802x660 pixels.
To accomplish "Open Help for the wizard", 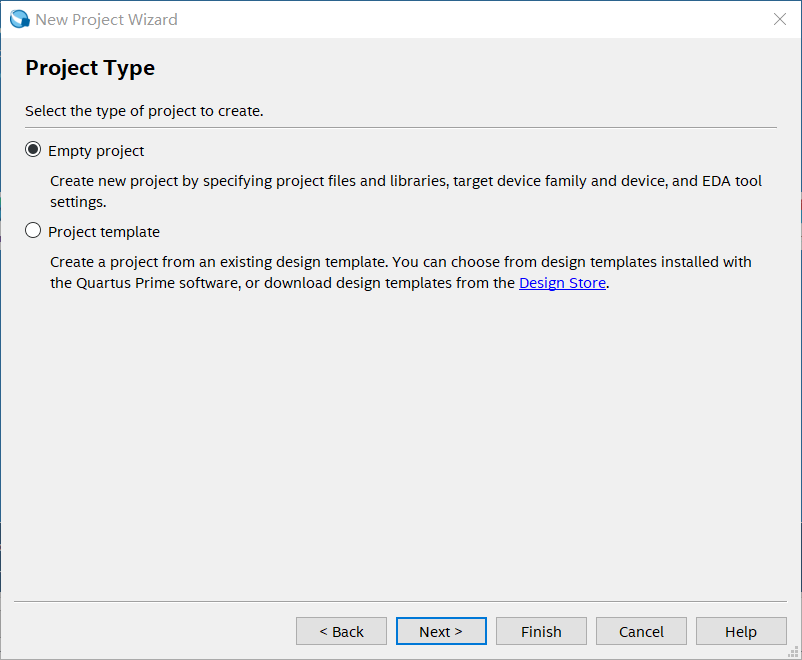I will (x=741, y=631).
